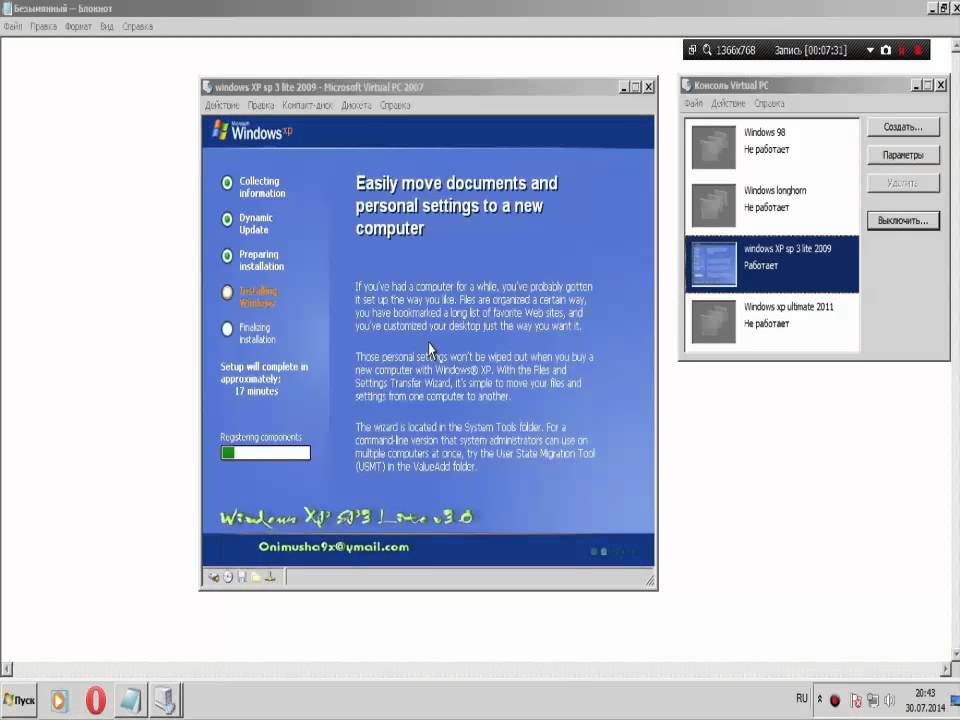This screenshot has width=960, height=720.
Task: Open the Start (Пуск) menu
Action: [19, 700]
